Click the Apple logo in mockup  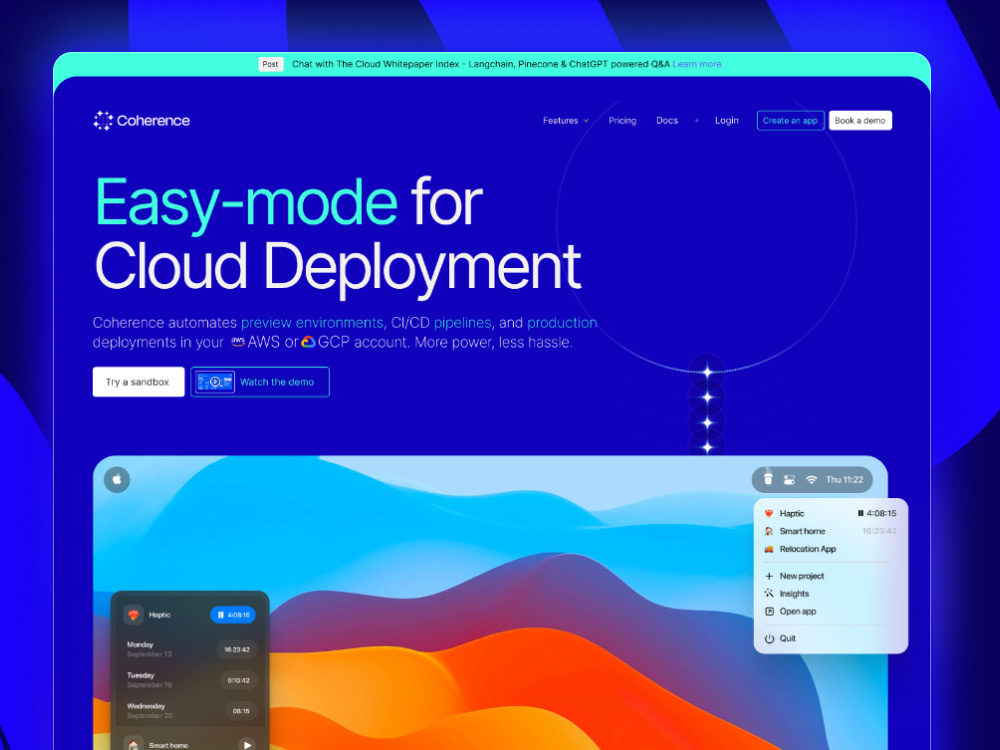(x=117, y=480)
